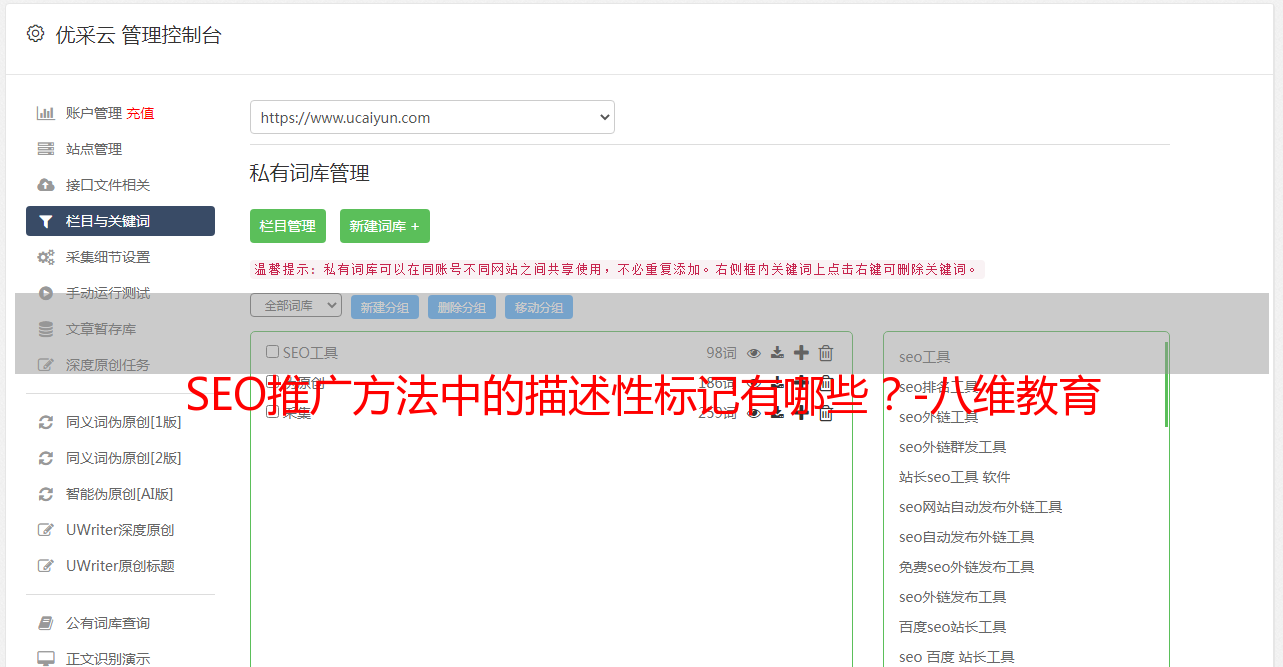The width and height of the screenshot is (1283, 667).
Task: Select keyword '站长seo工具 软件'
Action: [955, 477]
